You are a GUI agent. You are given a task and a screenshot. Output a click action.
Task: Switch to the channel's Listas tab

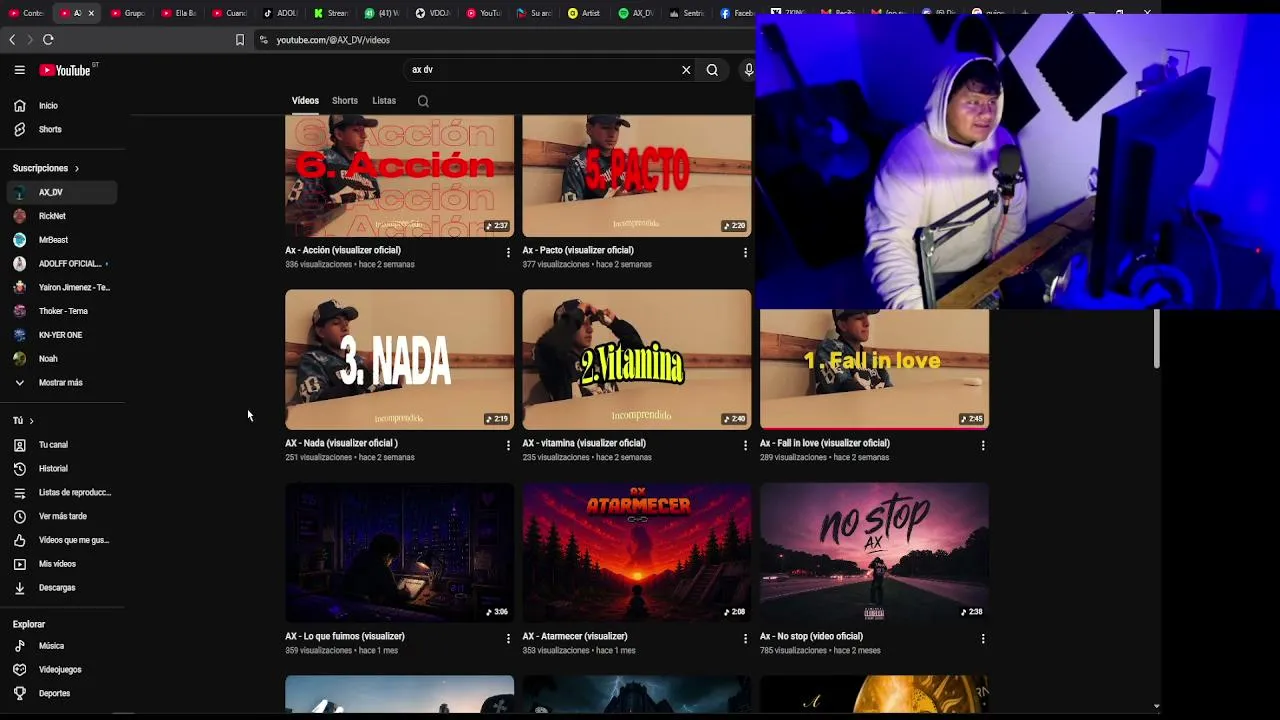point(384,101)
